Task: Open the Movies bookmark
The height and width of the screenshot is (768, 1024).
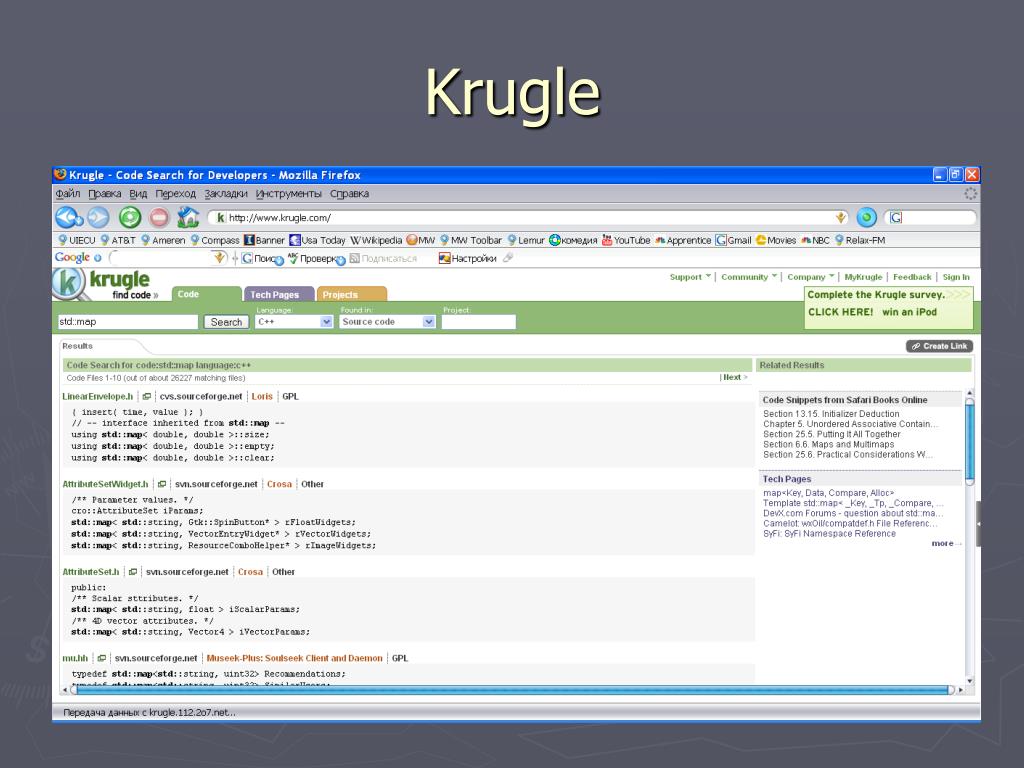Action: (776, 240)
